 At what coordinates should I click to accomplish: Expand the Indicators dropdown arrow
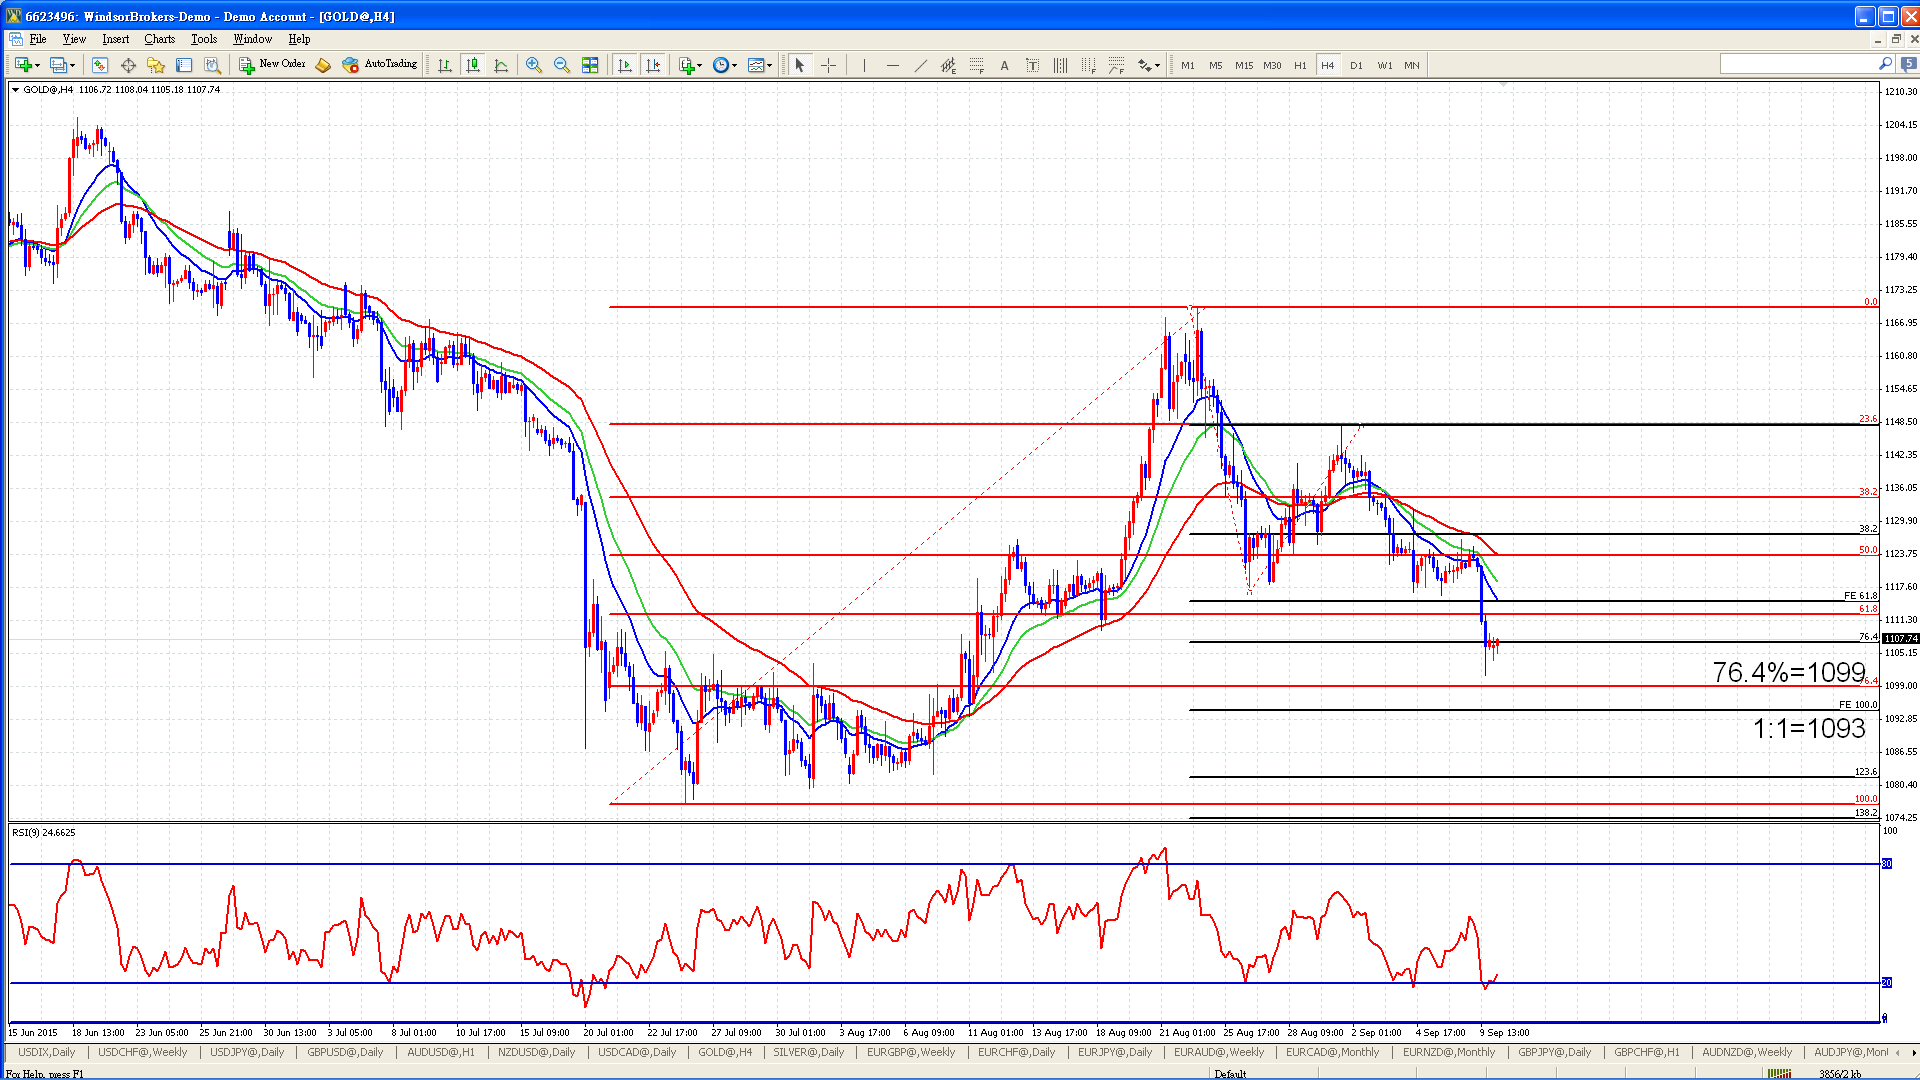tap(700, 66)
